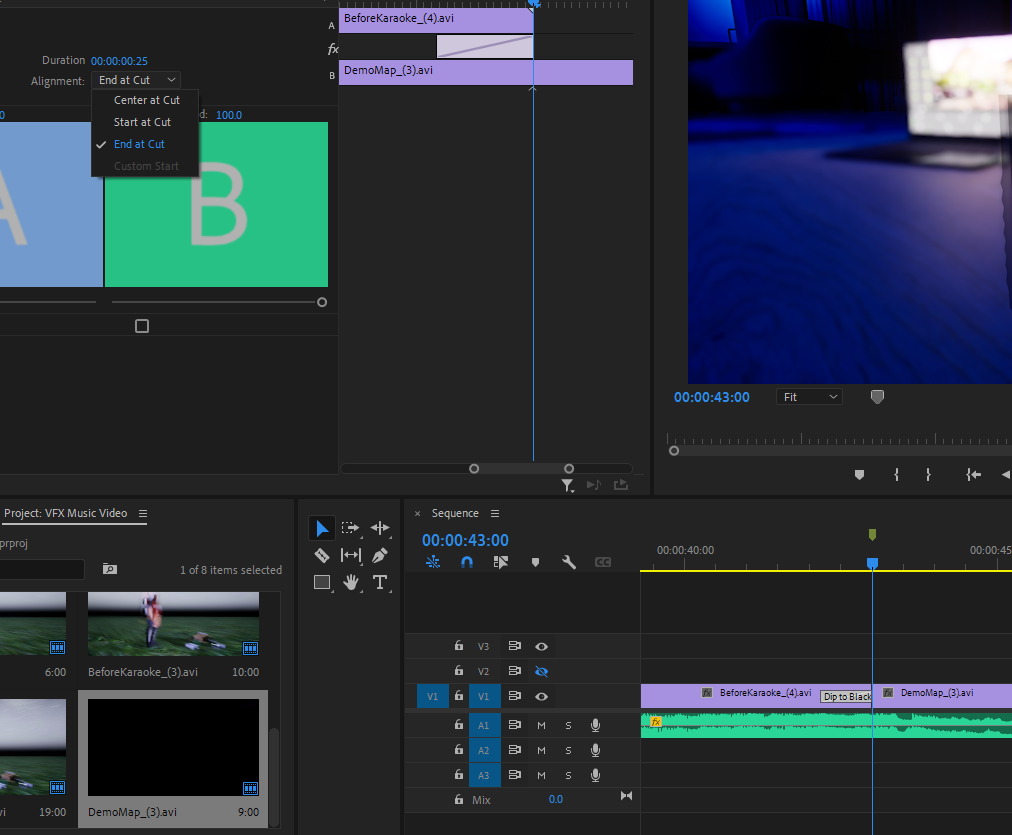
Task: Choose Center at Cut alignment
Action: (146, 100)
